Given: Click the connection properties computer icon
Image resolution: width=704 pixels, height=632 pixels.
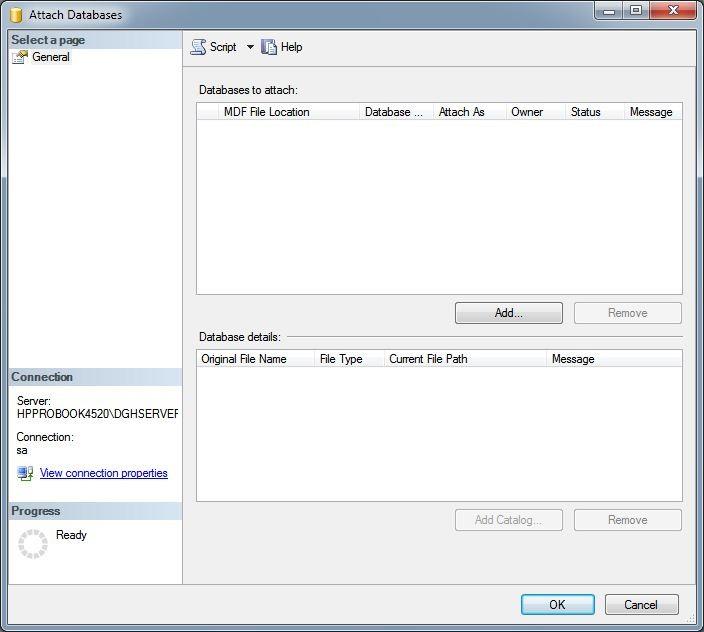Looking at the screenshot, I should click(x=25, y=473).
